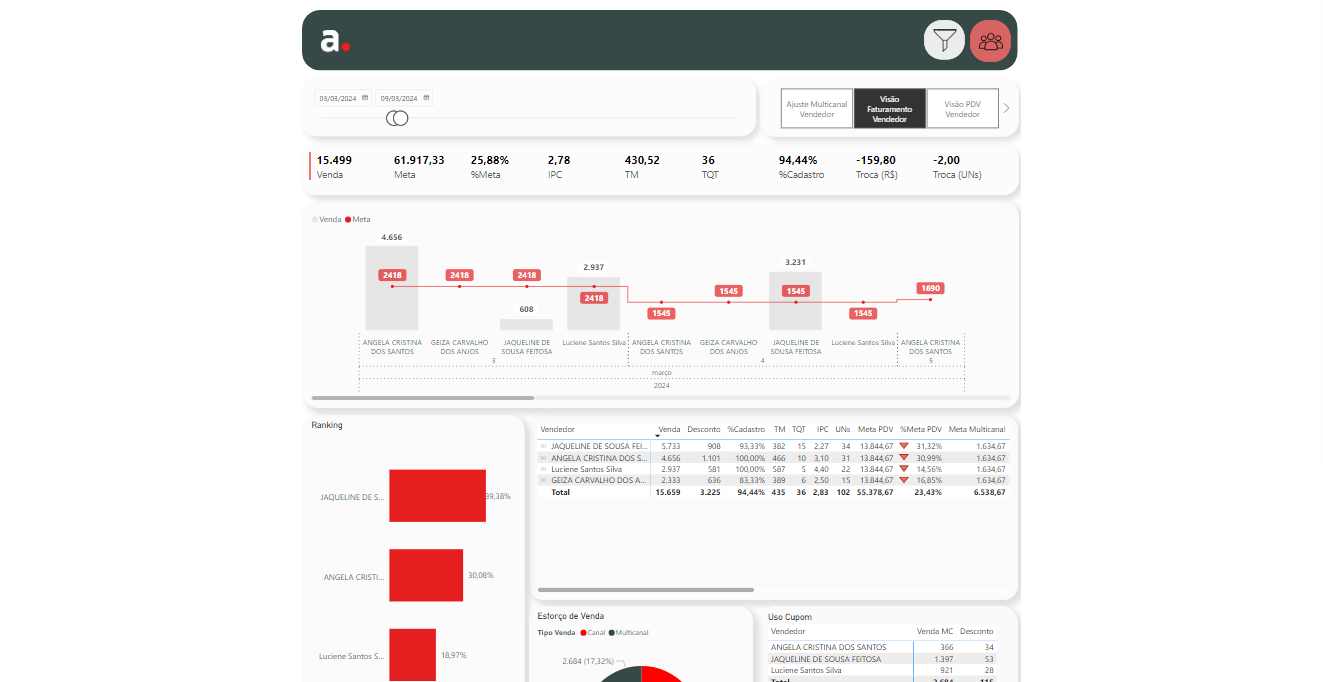Expand the JAQUELINE DE SOUSA FEI... table row
1323x682 pixels.
pos(543,446)
